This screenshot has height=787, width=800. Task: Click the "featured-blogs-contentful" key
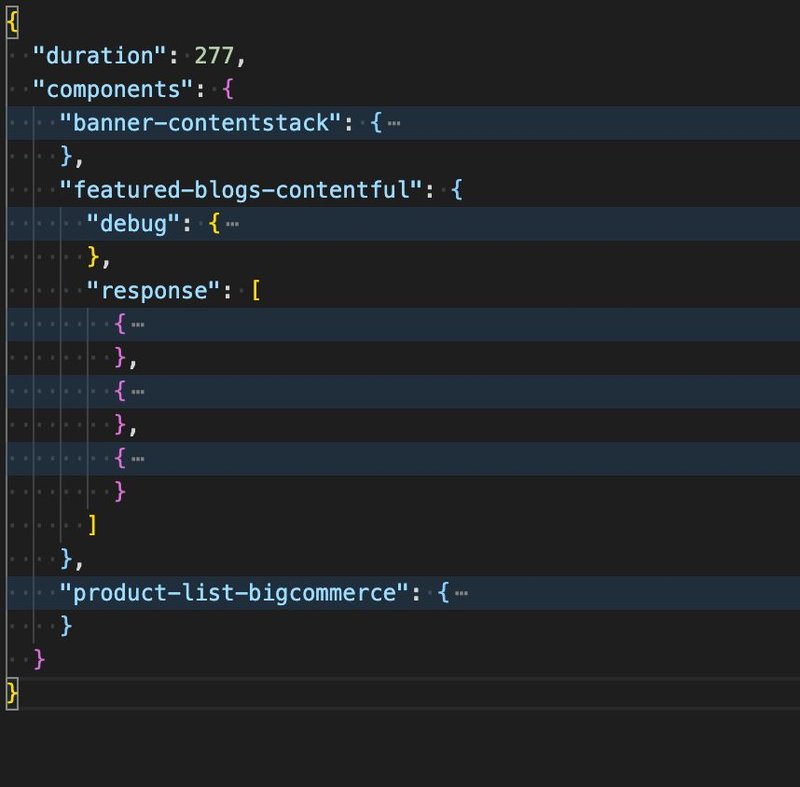(240, 190)
